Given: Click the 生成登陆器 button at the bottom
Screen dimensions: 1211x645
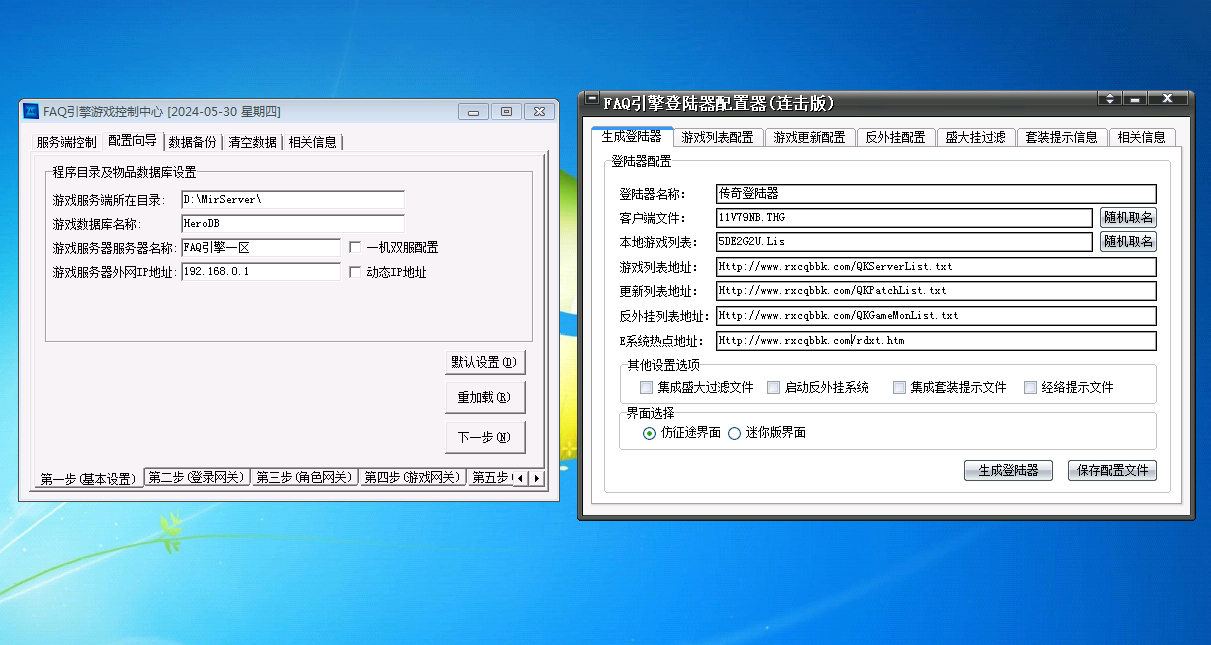Looking at the screenshot, I should click(x=1008, y=470).
